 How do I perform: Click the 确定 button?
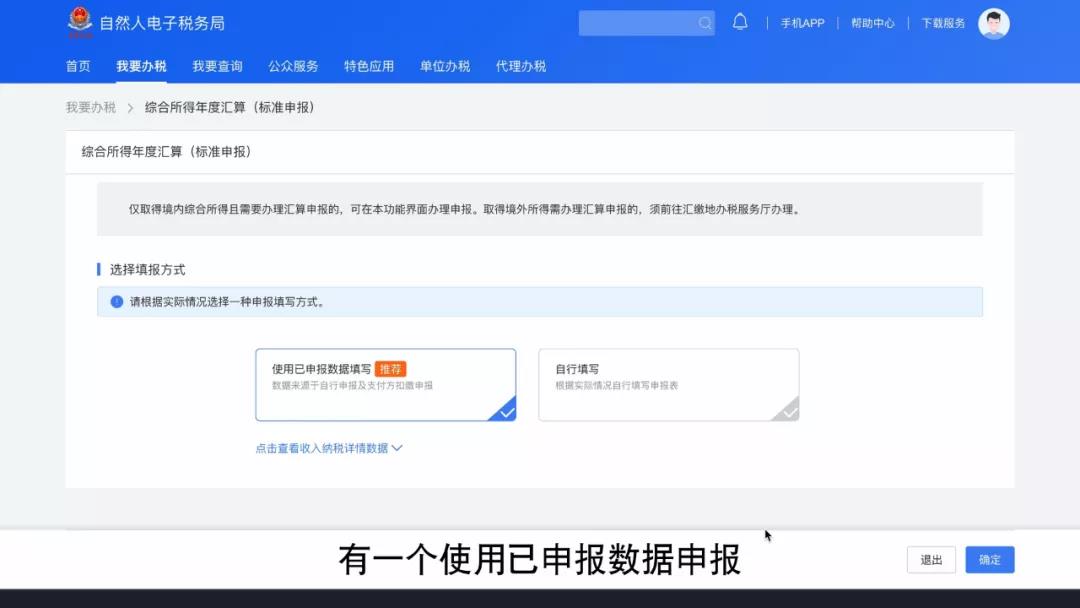pyautogui.click(x=989, y=560)
